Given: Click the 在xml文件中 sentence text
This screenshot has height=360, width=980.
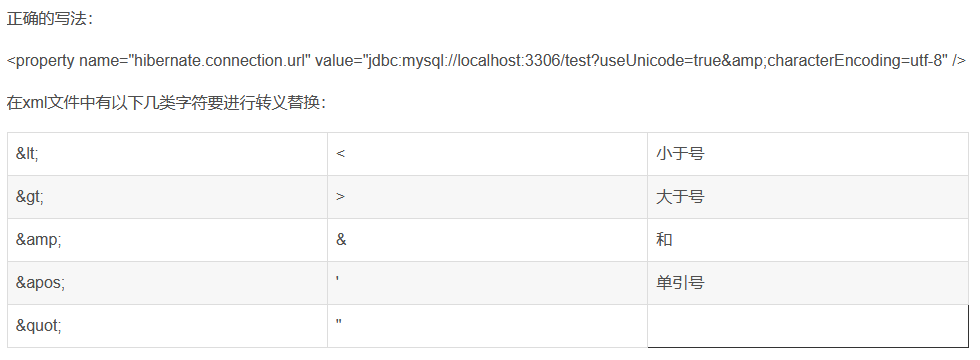Looking at the screenshot, I should point(166,103).
